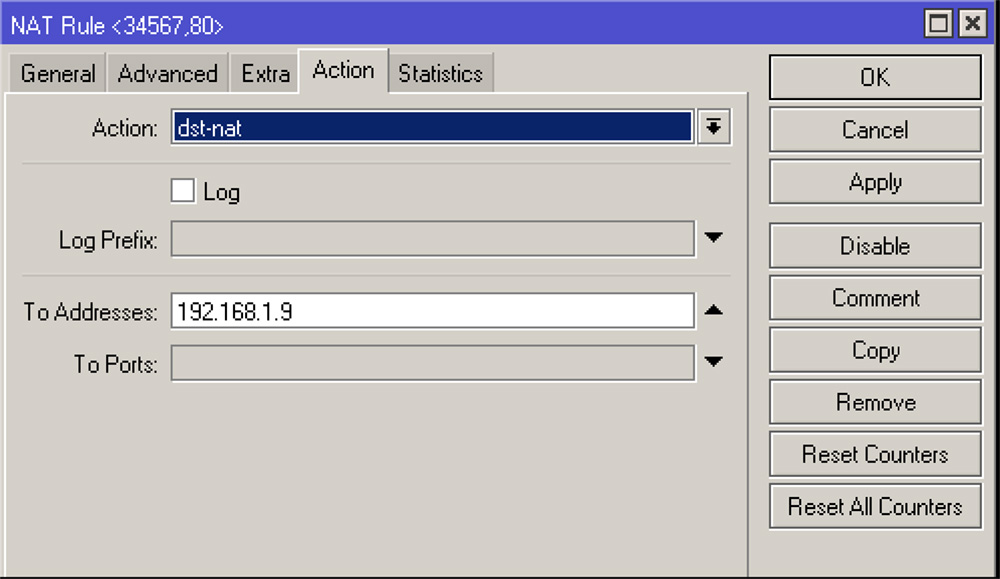Expand the Log Prefix field arrow
The width and height of the screenshot is (1000, 579).
(x=713, y=239)
